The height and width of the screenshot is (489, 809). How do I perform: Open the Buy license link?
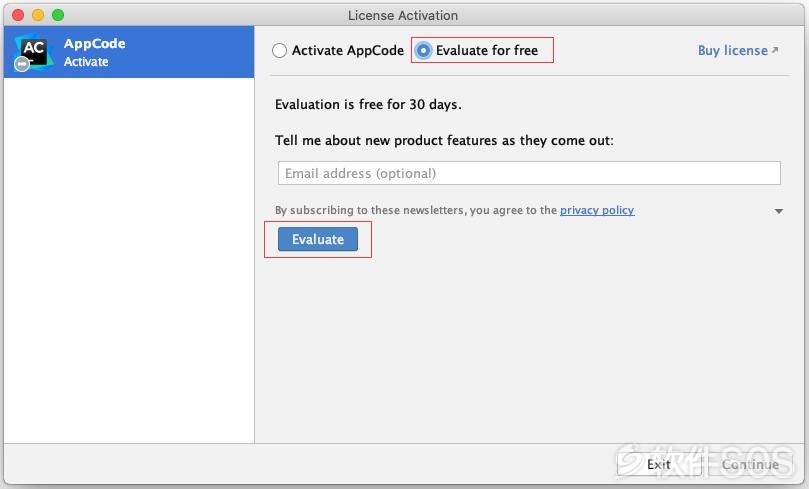[738, 51]
